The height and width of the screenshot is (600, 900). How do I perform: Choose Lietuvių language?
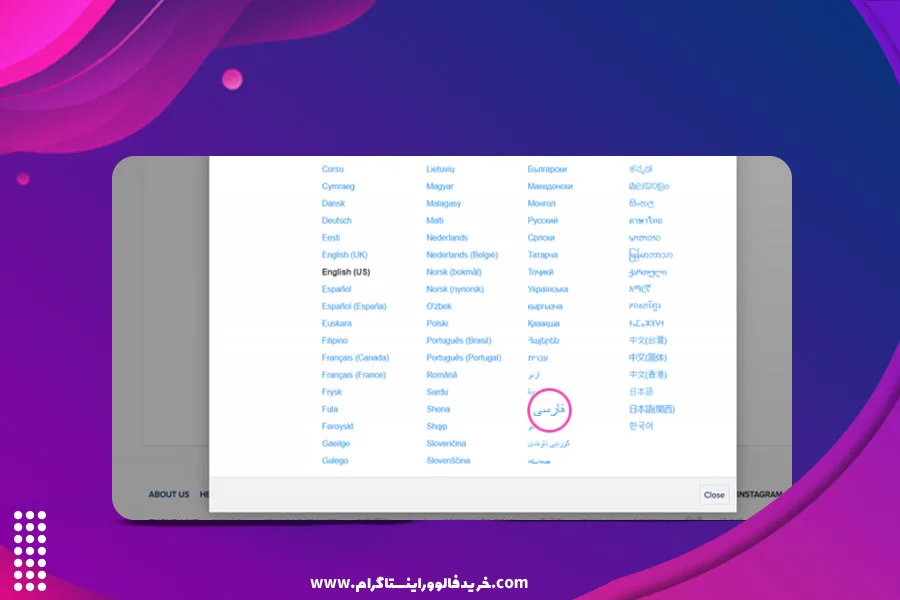[440, 169]
